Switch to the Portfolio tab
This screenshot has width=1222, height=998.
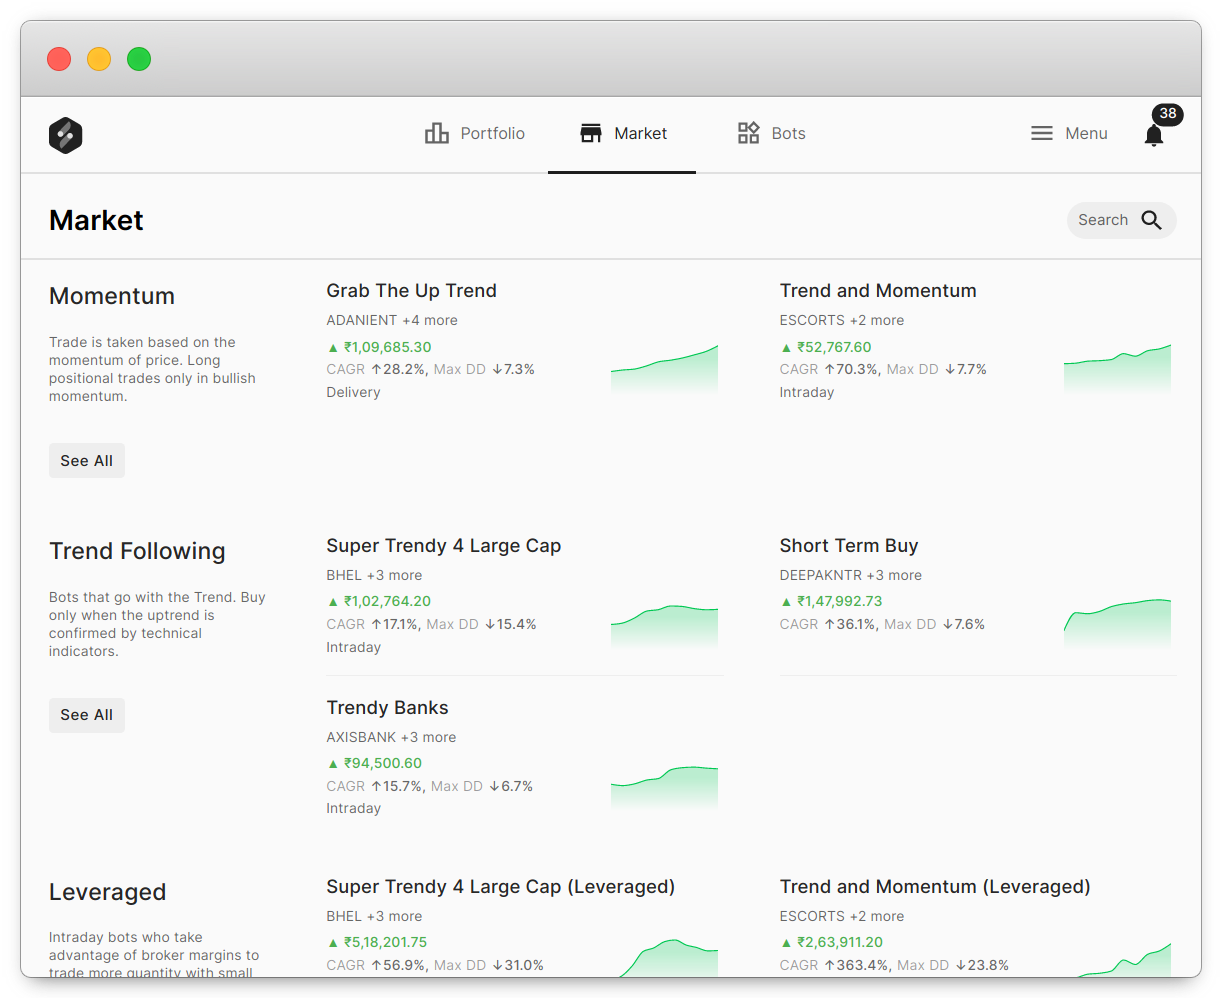tap(474, 134)
